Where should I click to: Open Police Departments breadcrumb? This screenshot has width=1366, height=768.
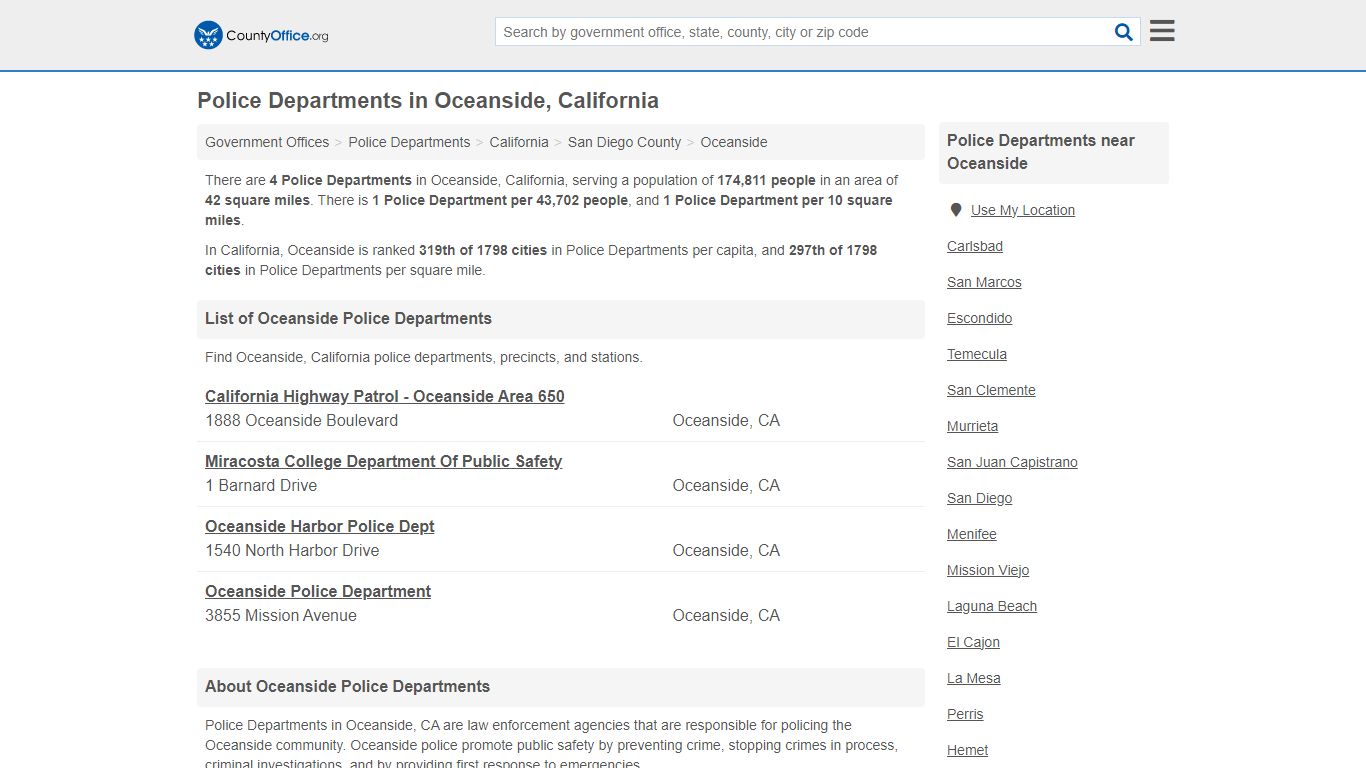coord(409,142)
